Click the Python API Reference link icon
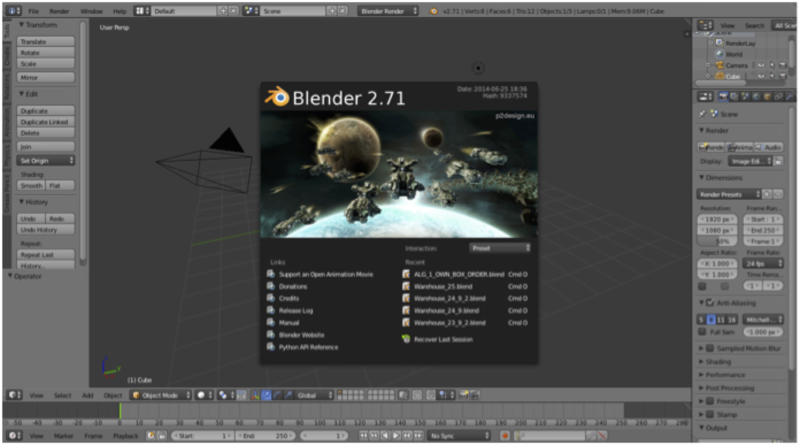800x445 pixels. pos(270,347)
